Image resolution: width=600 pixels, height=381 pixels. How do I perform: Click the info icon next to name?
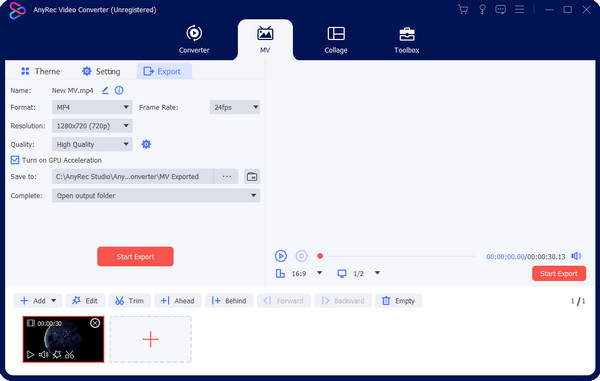click(x=119, y=90)
